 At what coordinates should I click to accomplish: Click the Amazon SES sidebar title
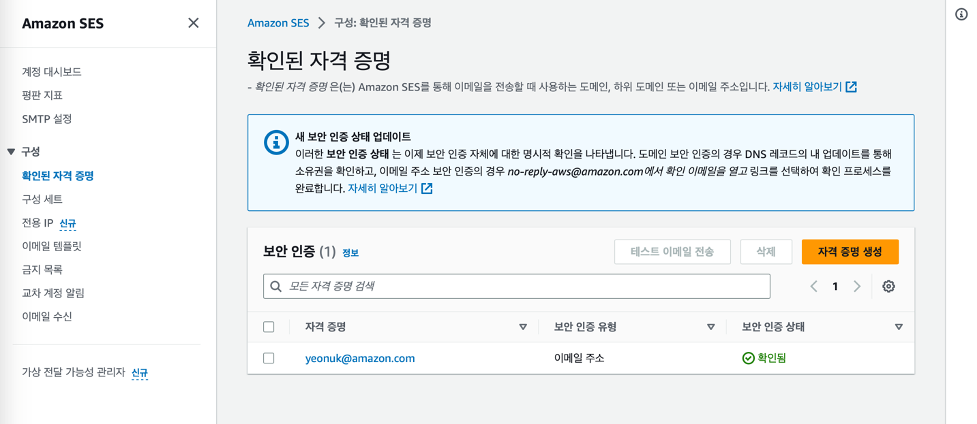(x=63, y=24)
